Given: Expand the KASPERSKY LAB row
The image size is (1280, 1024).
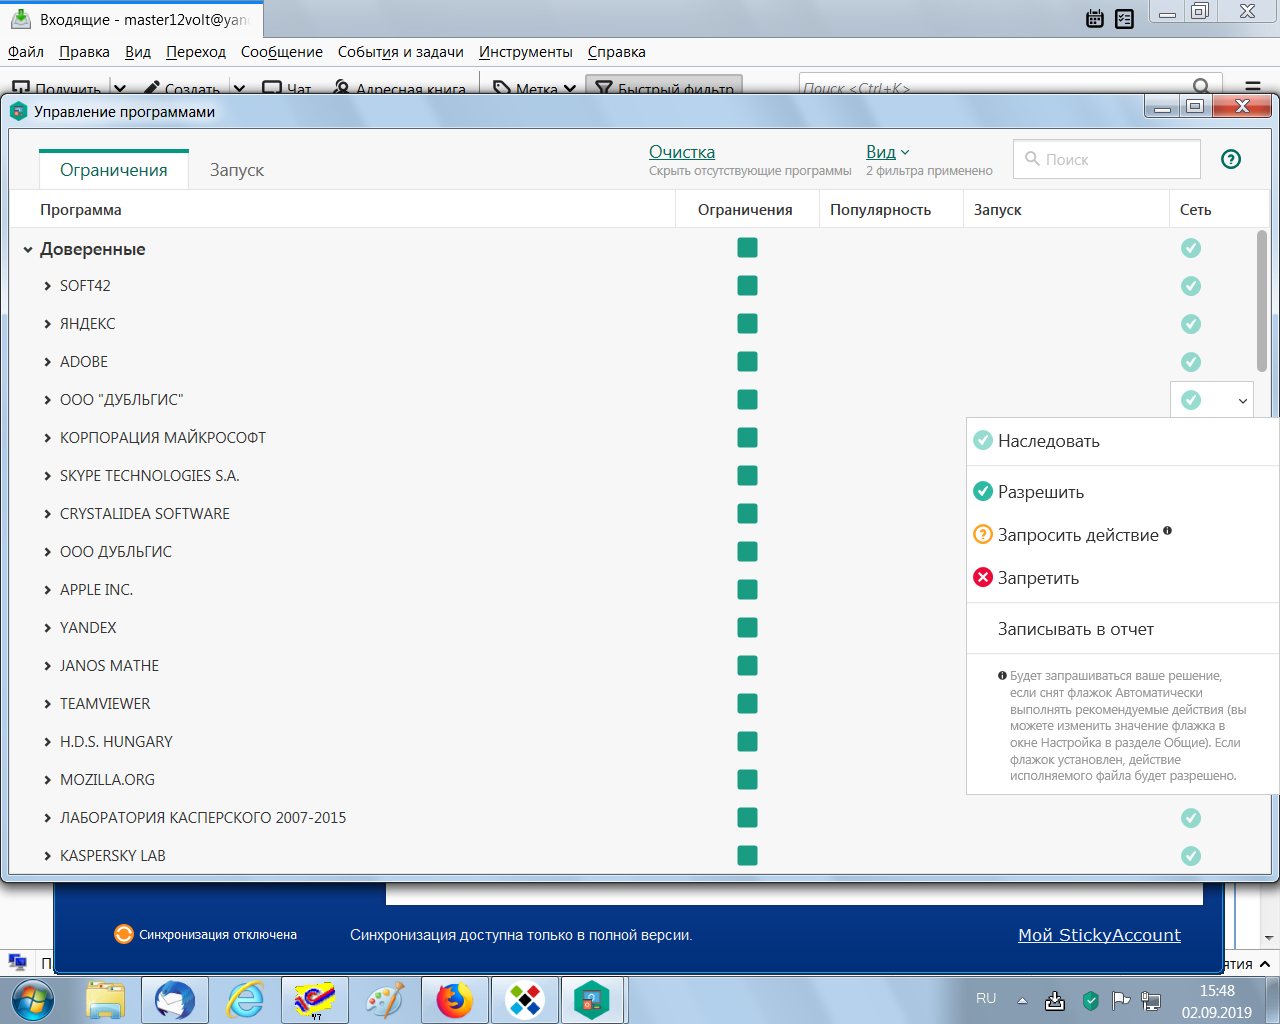Looking at the screenshot, I should point(47,856).
